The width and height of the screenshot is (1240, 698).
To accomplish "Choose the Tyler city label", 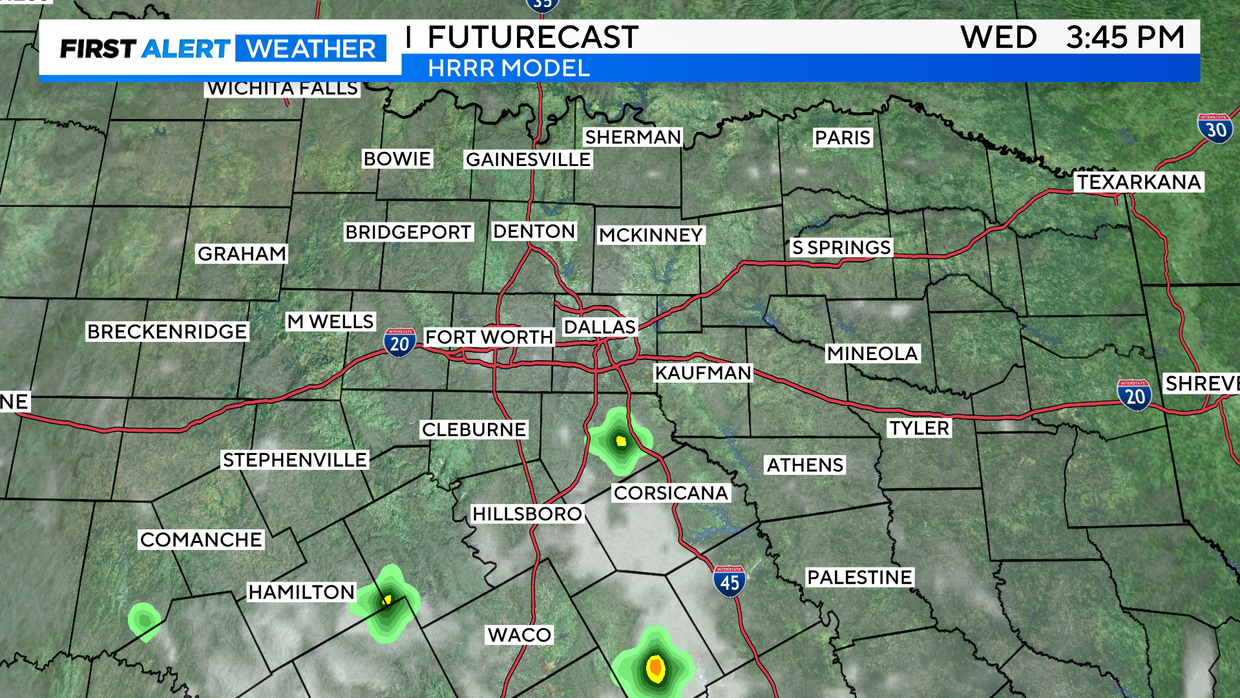I will (919, 428).
